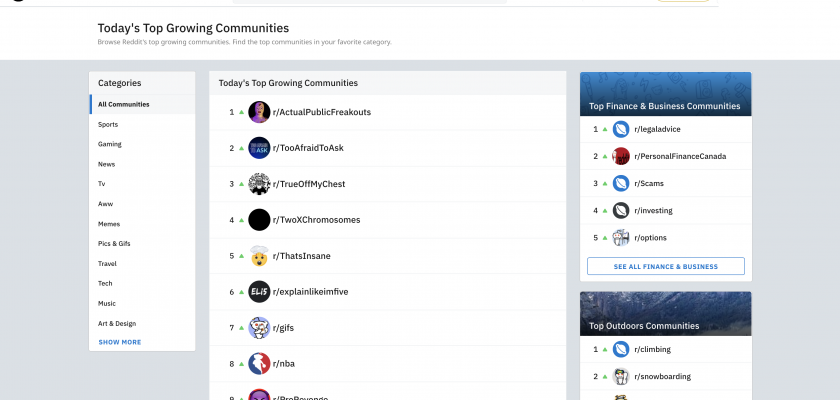
Task: Click the r/gifs community icon
Action: 259,328
